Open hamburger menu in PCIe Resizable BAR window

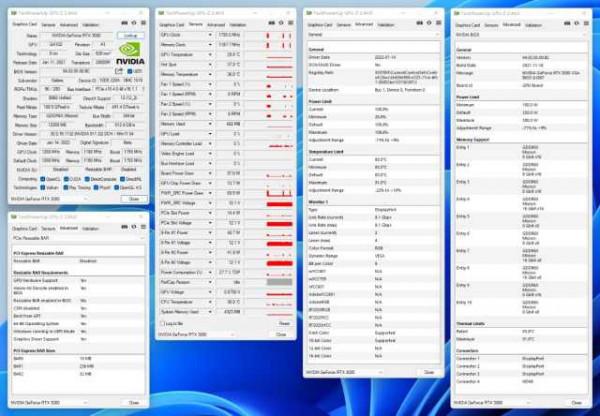143,227
